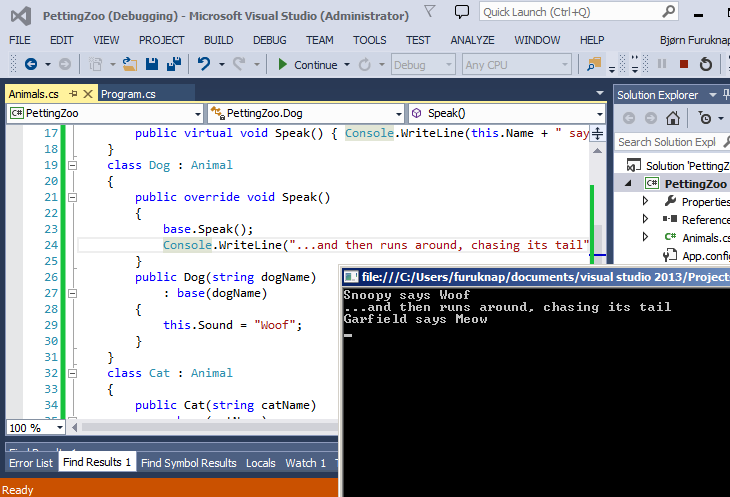This screenshot has width=730, height=497.
Task: Click the editor split window handle
Action: coord(597,134)
